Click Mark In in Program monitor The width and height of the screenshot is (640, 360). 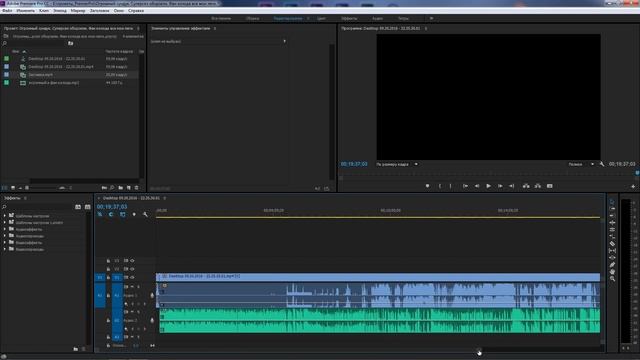tap(440, 186)
